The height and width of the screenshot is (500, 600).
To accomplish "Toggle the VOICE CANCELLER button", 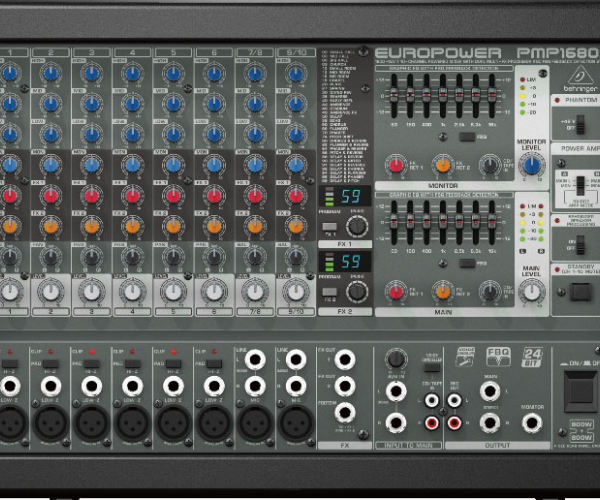I will [x=432, y=368].
